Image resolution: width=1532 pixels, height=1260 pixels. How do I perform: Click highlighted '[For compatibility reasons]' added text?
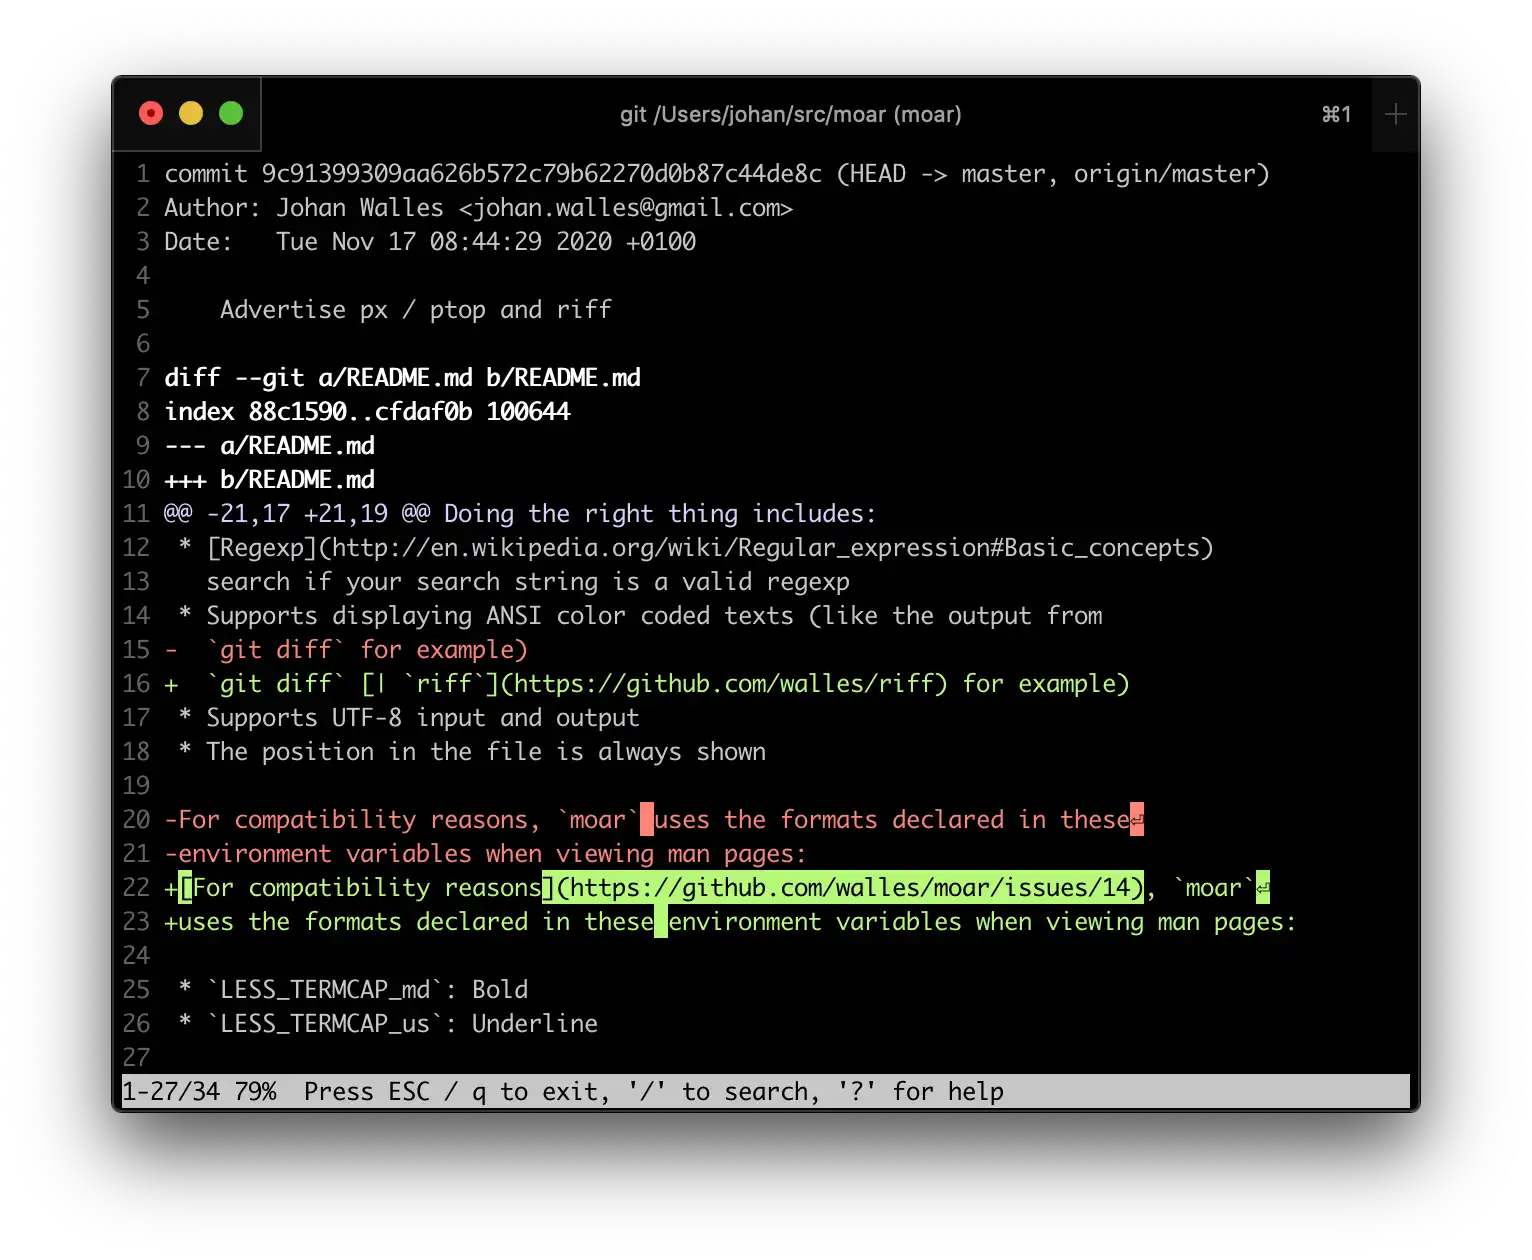(x=367, y=888)
